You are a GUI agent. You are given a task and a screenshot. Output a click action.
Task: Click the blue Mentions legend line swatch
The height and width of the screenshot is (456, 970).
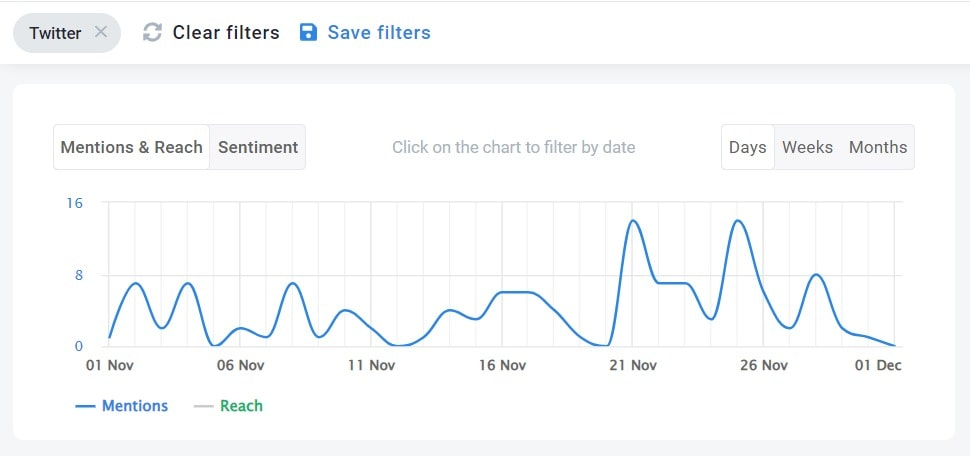point(85,407)
